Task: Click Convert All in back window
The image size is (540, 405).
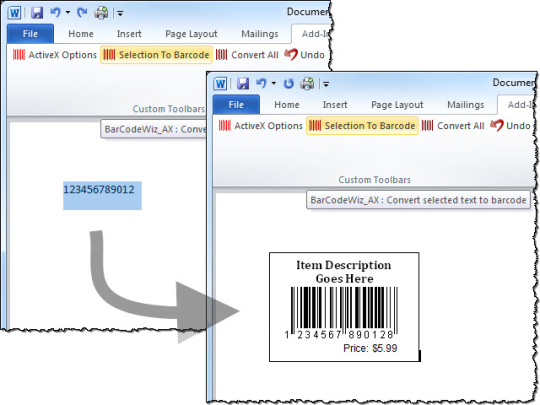Action: 247,55
